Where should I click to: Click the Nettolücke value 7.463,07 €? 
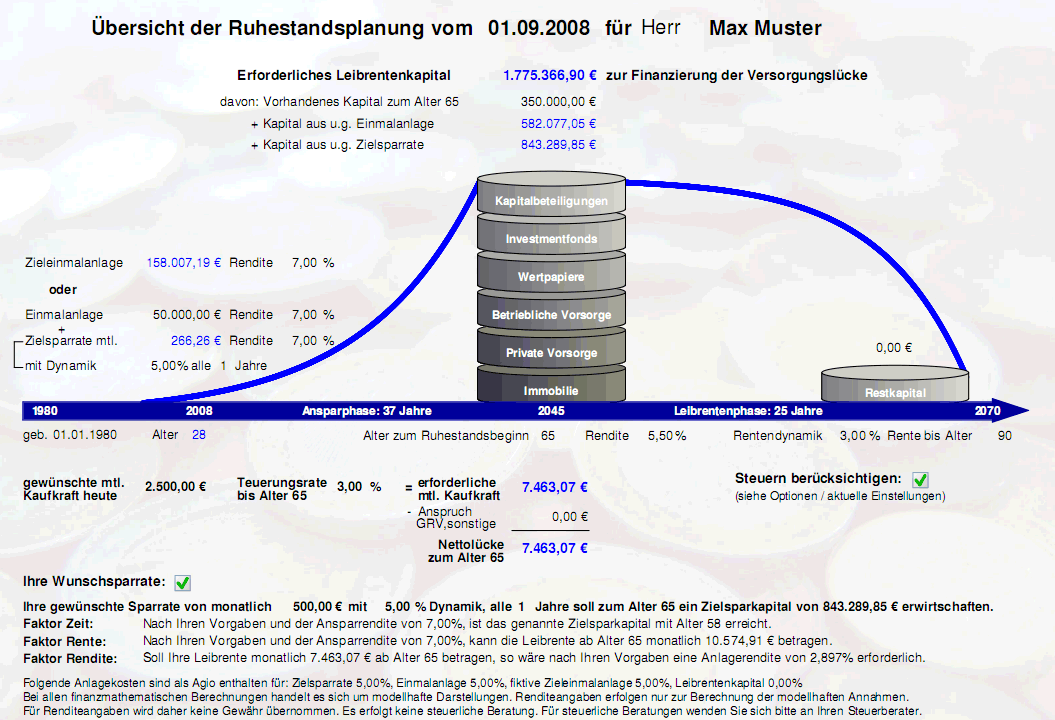coord(554,548)
